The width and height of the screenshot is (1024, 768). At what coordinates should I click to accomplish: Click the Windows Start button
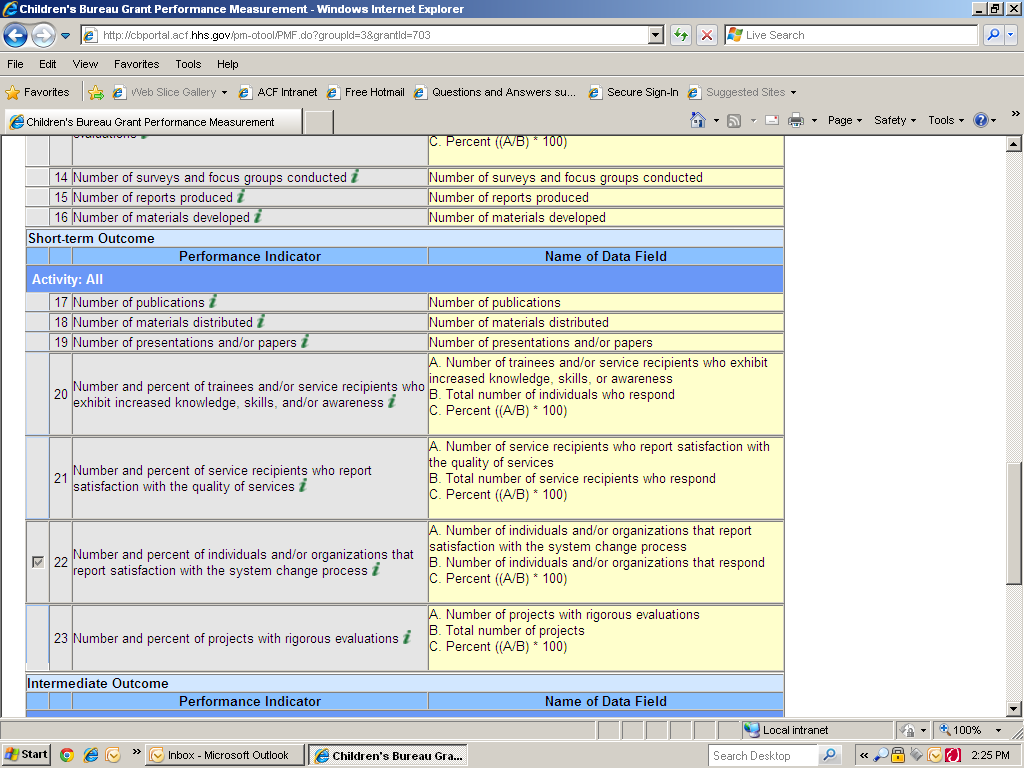point(26,755)
